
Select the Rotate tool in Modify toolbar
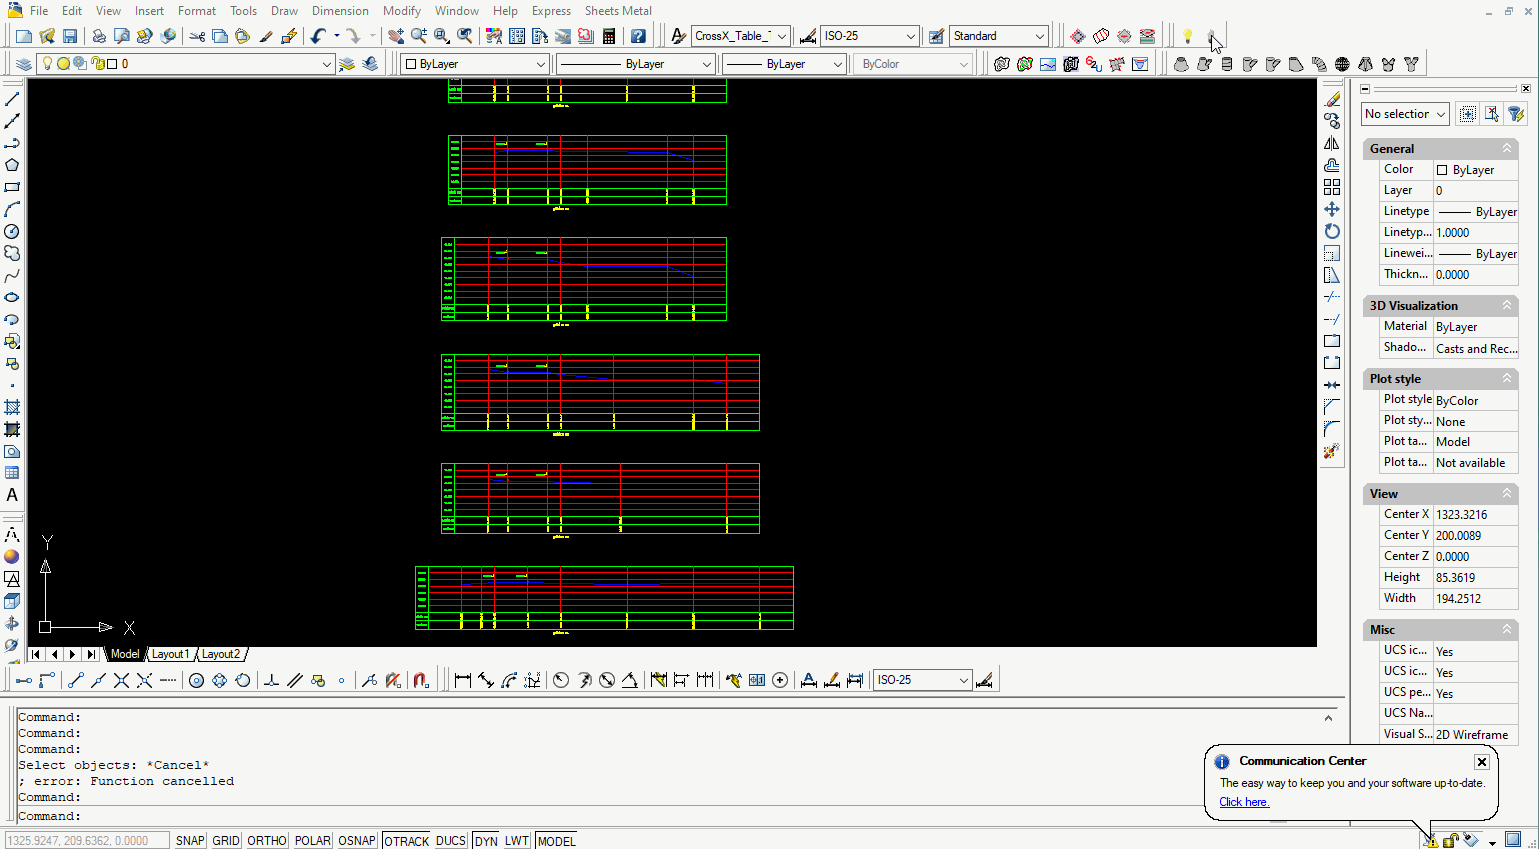tap(1332, 231)
